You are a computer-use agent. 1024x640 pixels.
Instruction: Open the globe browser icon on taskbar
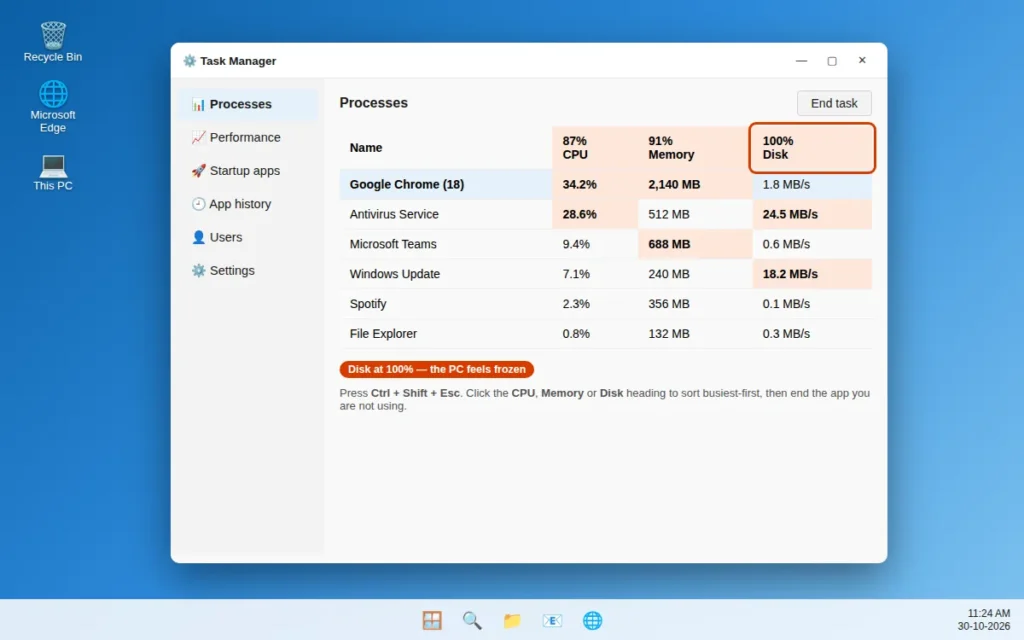tap(592, 620)
